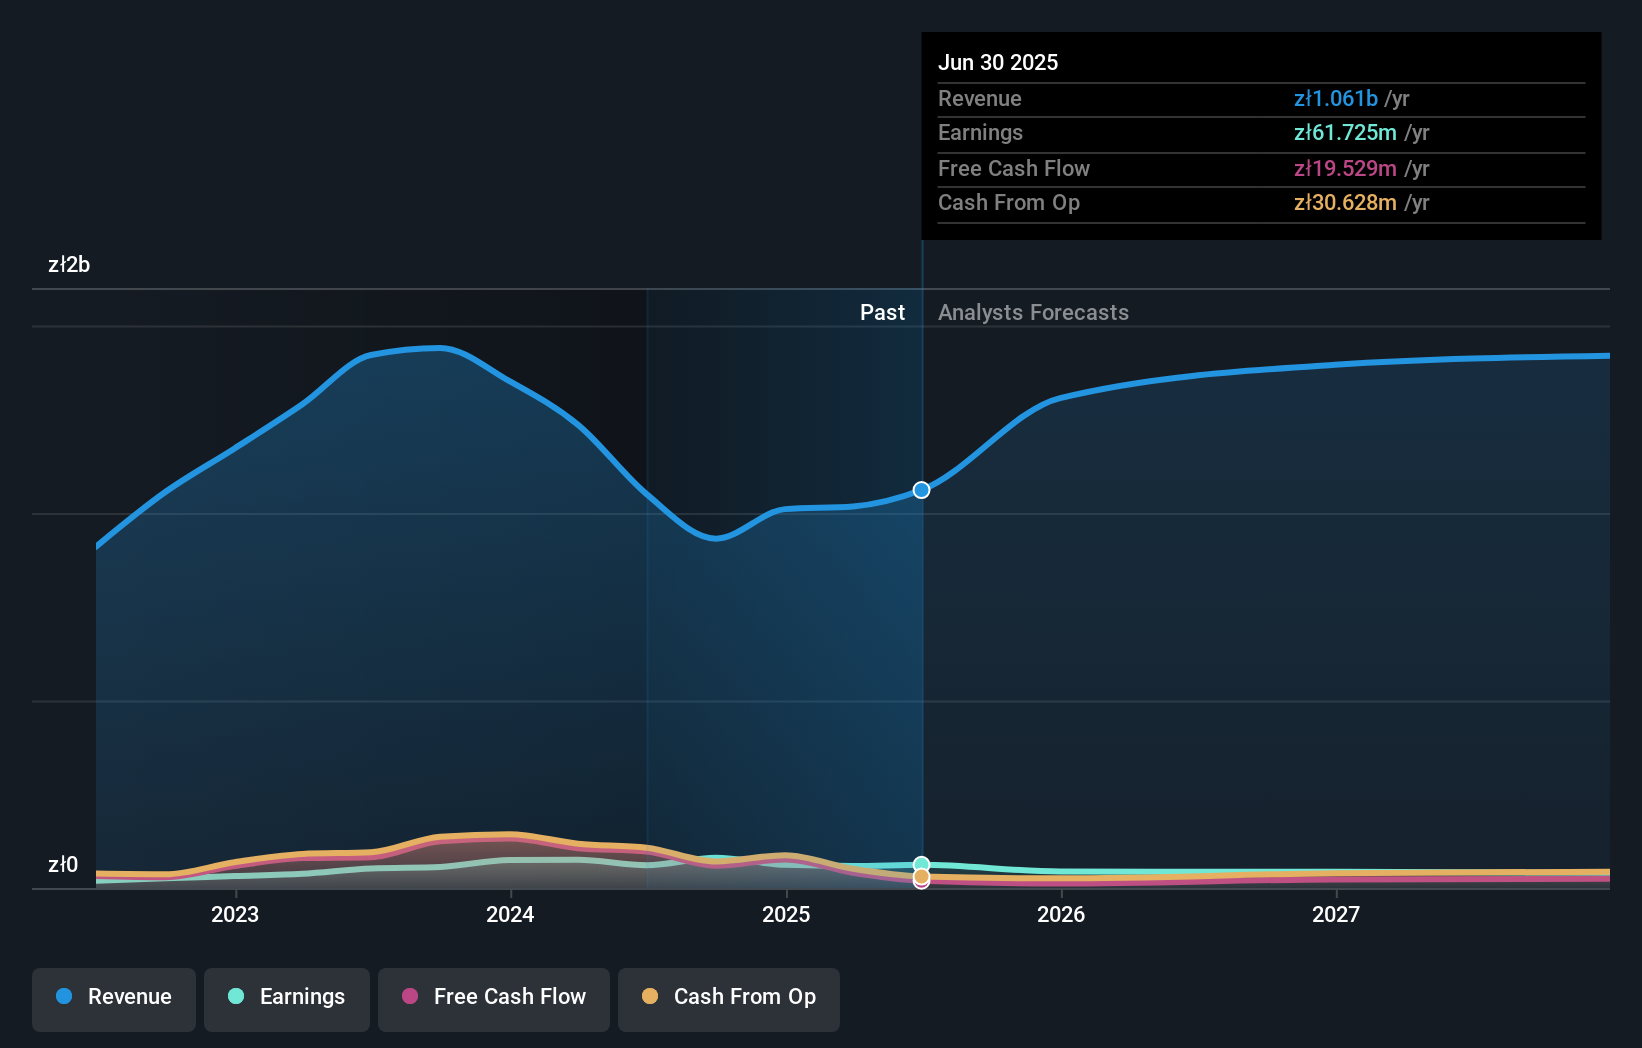Click the blue Revenue legend dot
1642x1048 pixels.
tap(66, 997)
